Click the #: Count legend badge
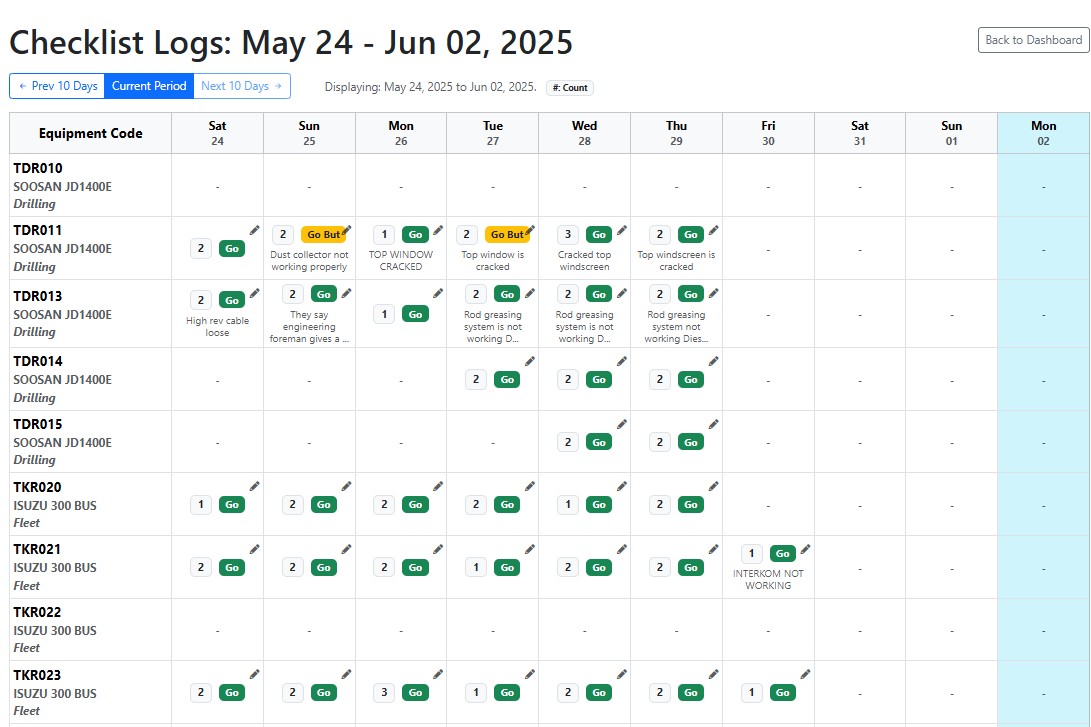 [x=570, y=88]
